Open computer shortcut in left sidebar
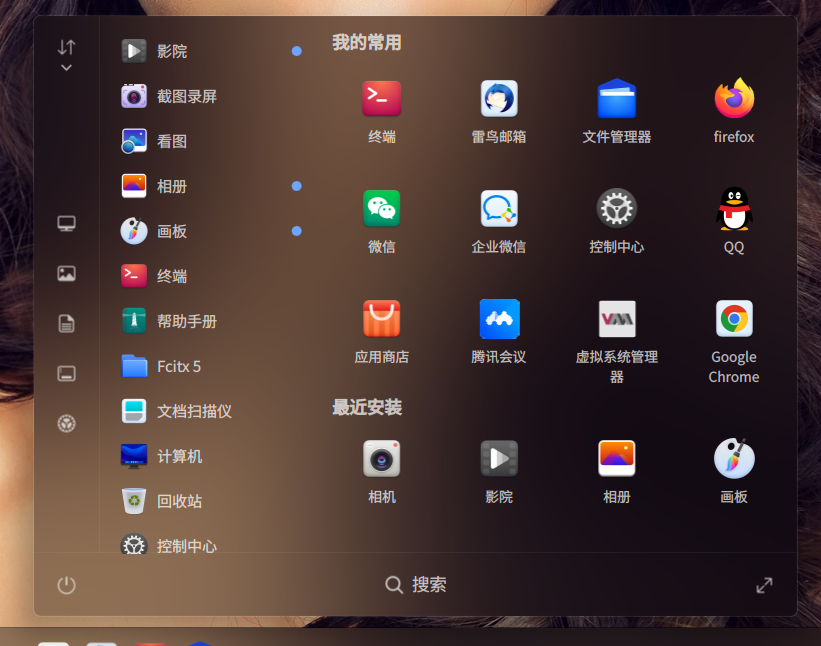This screenshot has width=821, height=646. point(66,224)
